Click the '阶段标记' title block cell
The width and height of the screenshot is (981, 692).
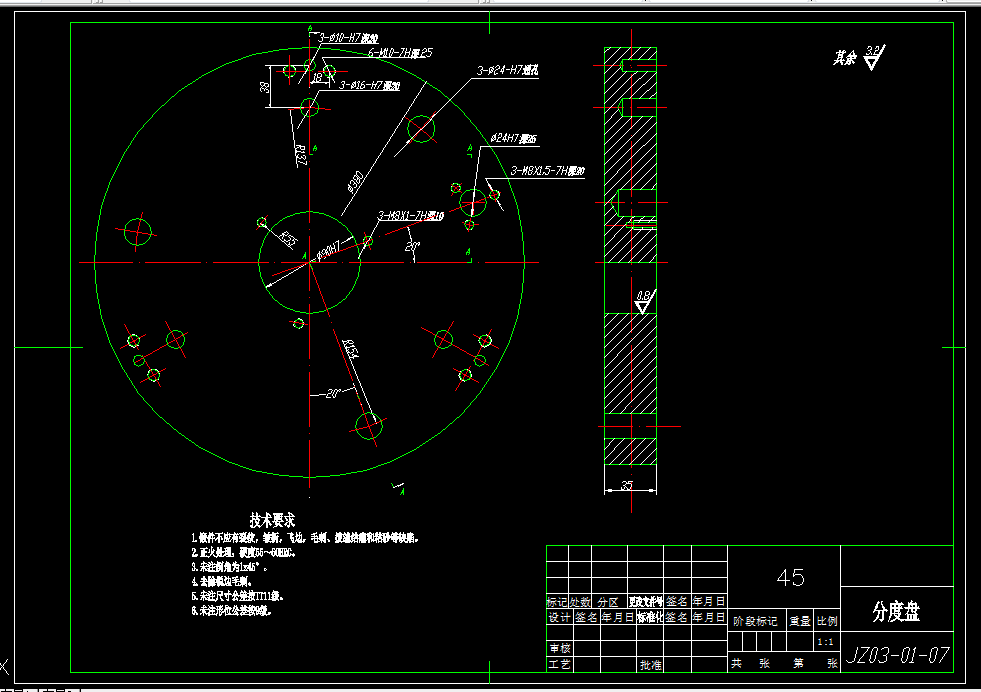755,621
